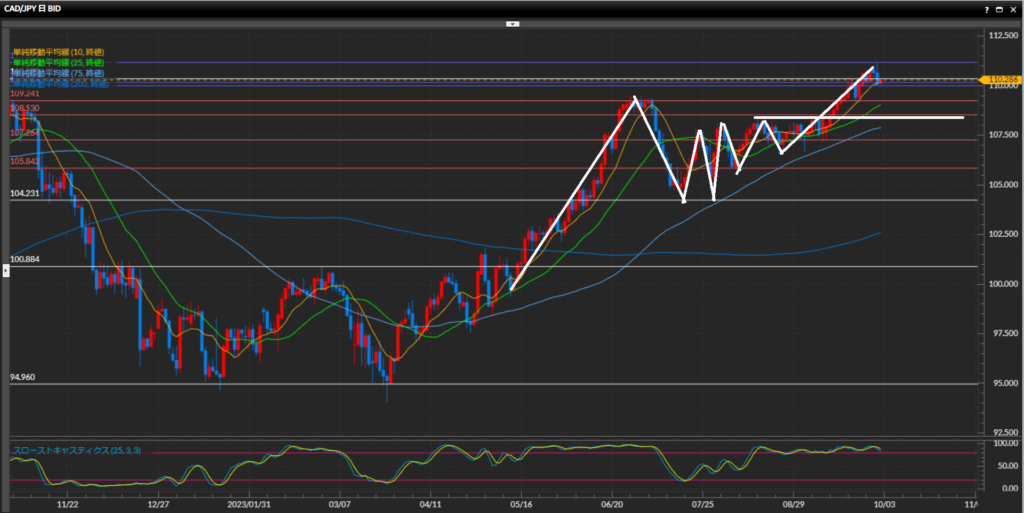Viewport: 1024px width, 513px height.
Task: Select the 100.884 horizontal line label
Action: 24,260
